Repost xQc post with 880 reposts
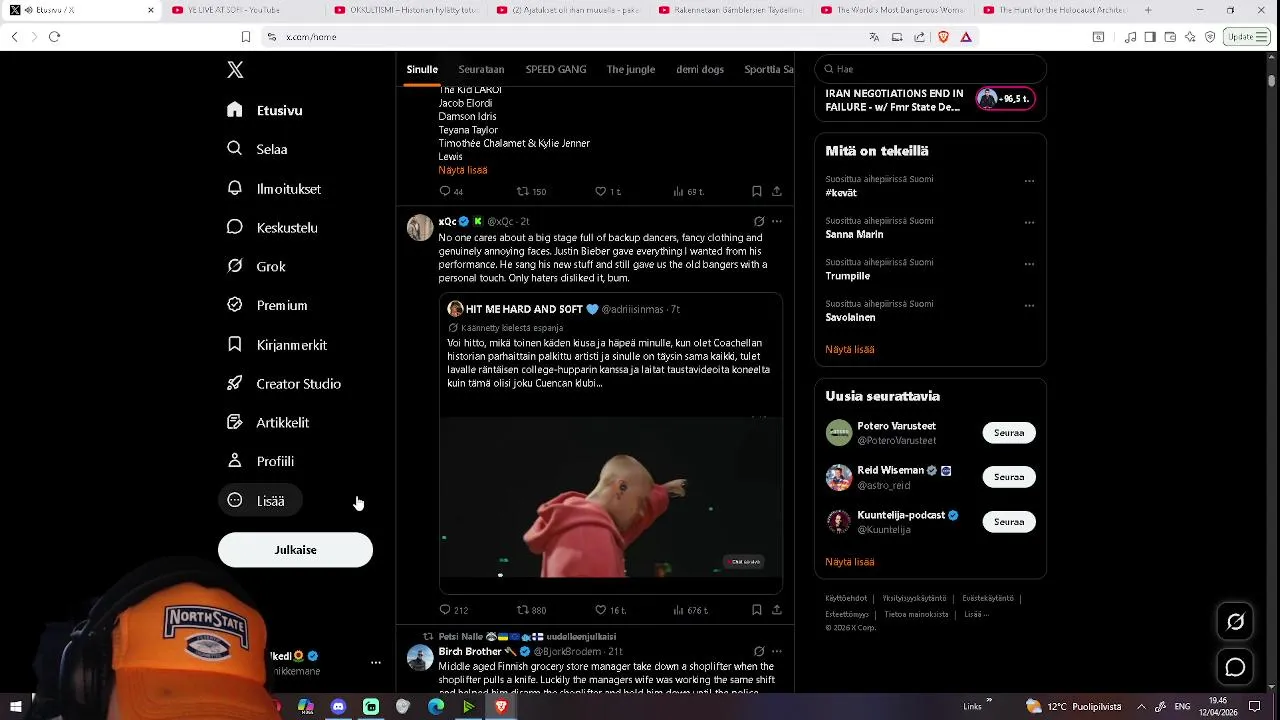Image resolution: width=1280 pixels, height=720 pixels. pyautogui.click(x=531, y=610)
